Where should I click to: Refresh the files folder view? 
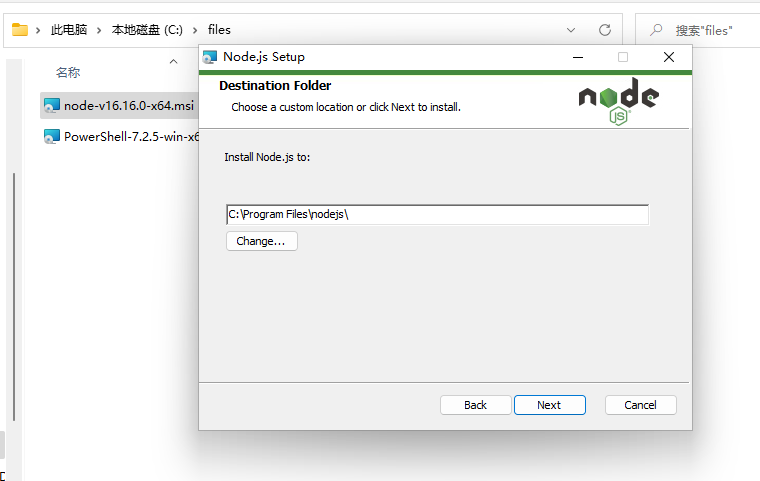click(604, 30)
